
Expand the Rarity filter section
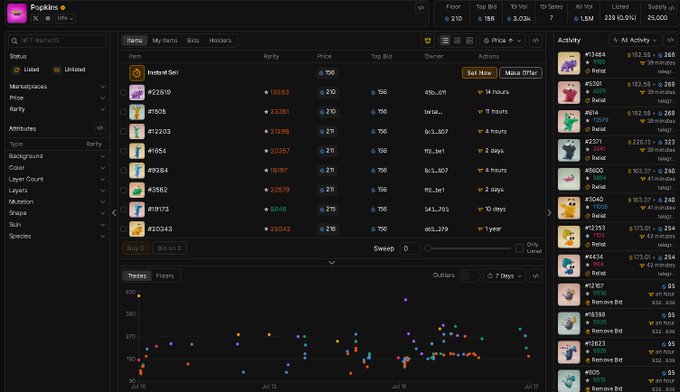coord(57,109)
